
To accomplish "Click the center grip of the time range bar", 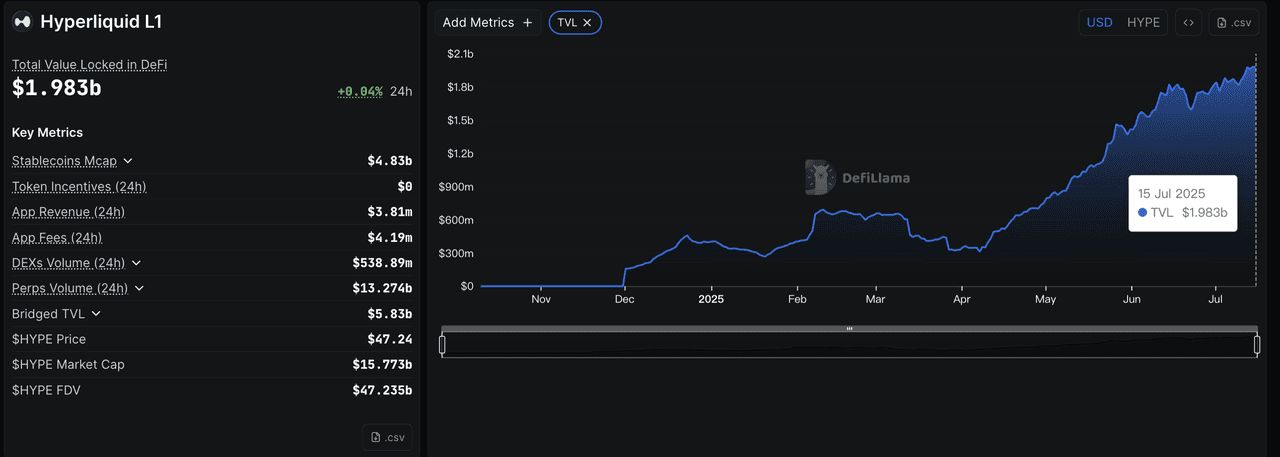I will click(x=849, y=328).
